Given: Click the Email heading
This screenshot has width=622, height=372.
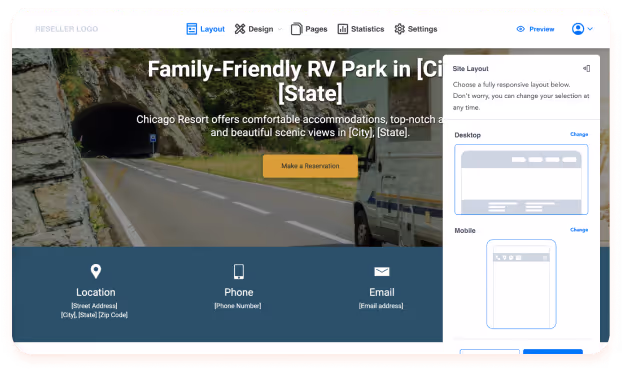Looking at the screenshot, I should pos(382,292).
